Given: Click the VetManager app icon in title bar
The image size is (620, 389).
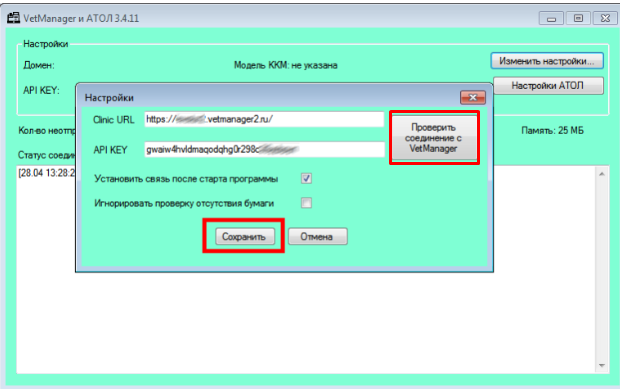Looking at the screenshot, I should (13, 18).
